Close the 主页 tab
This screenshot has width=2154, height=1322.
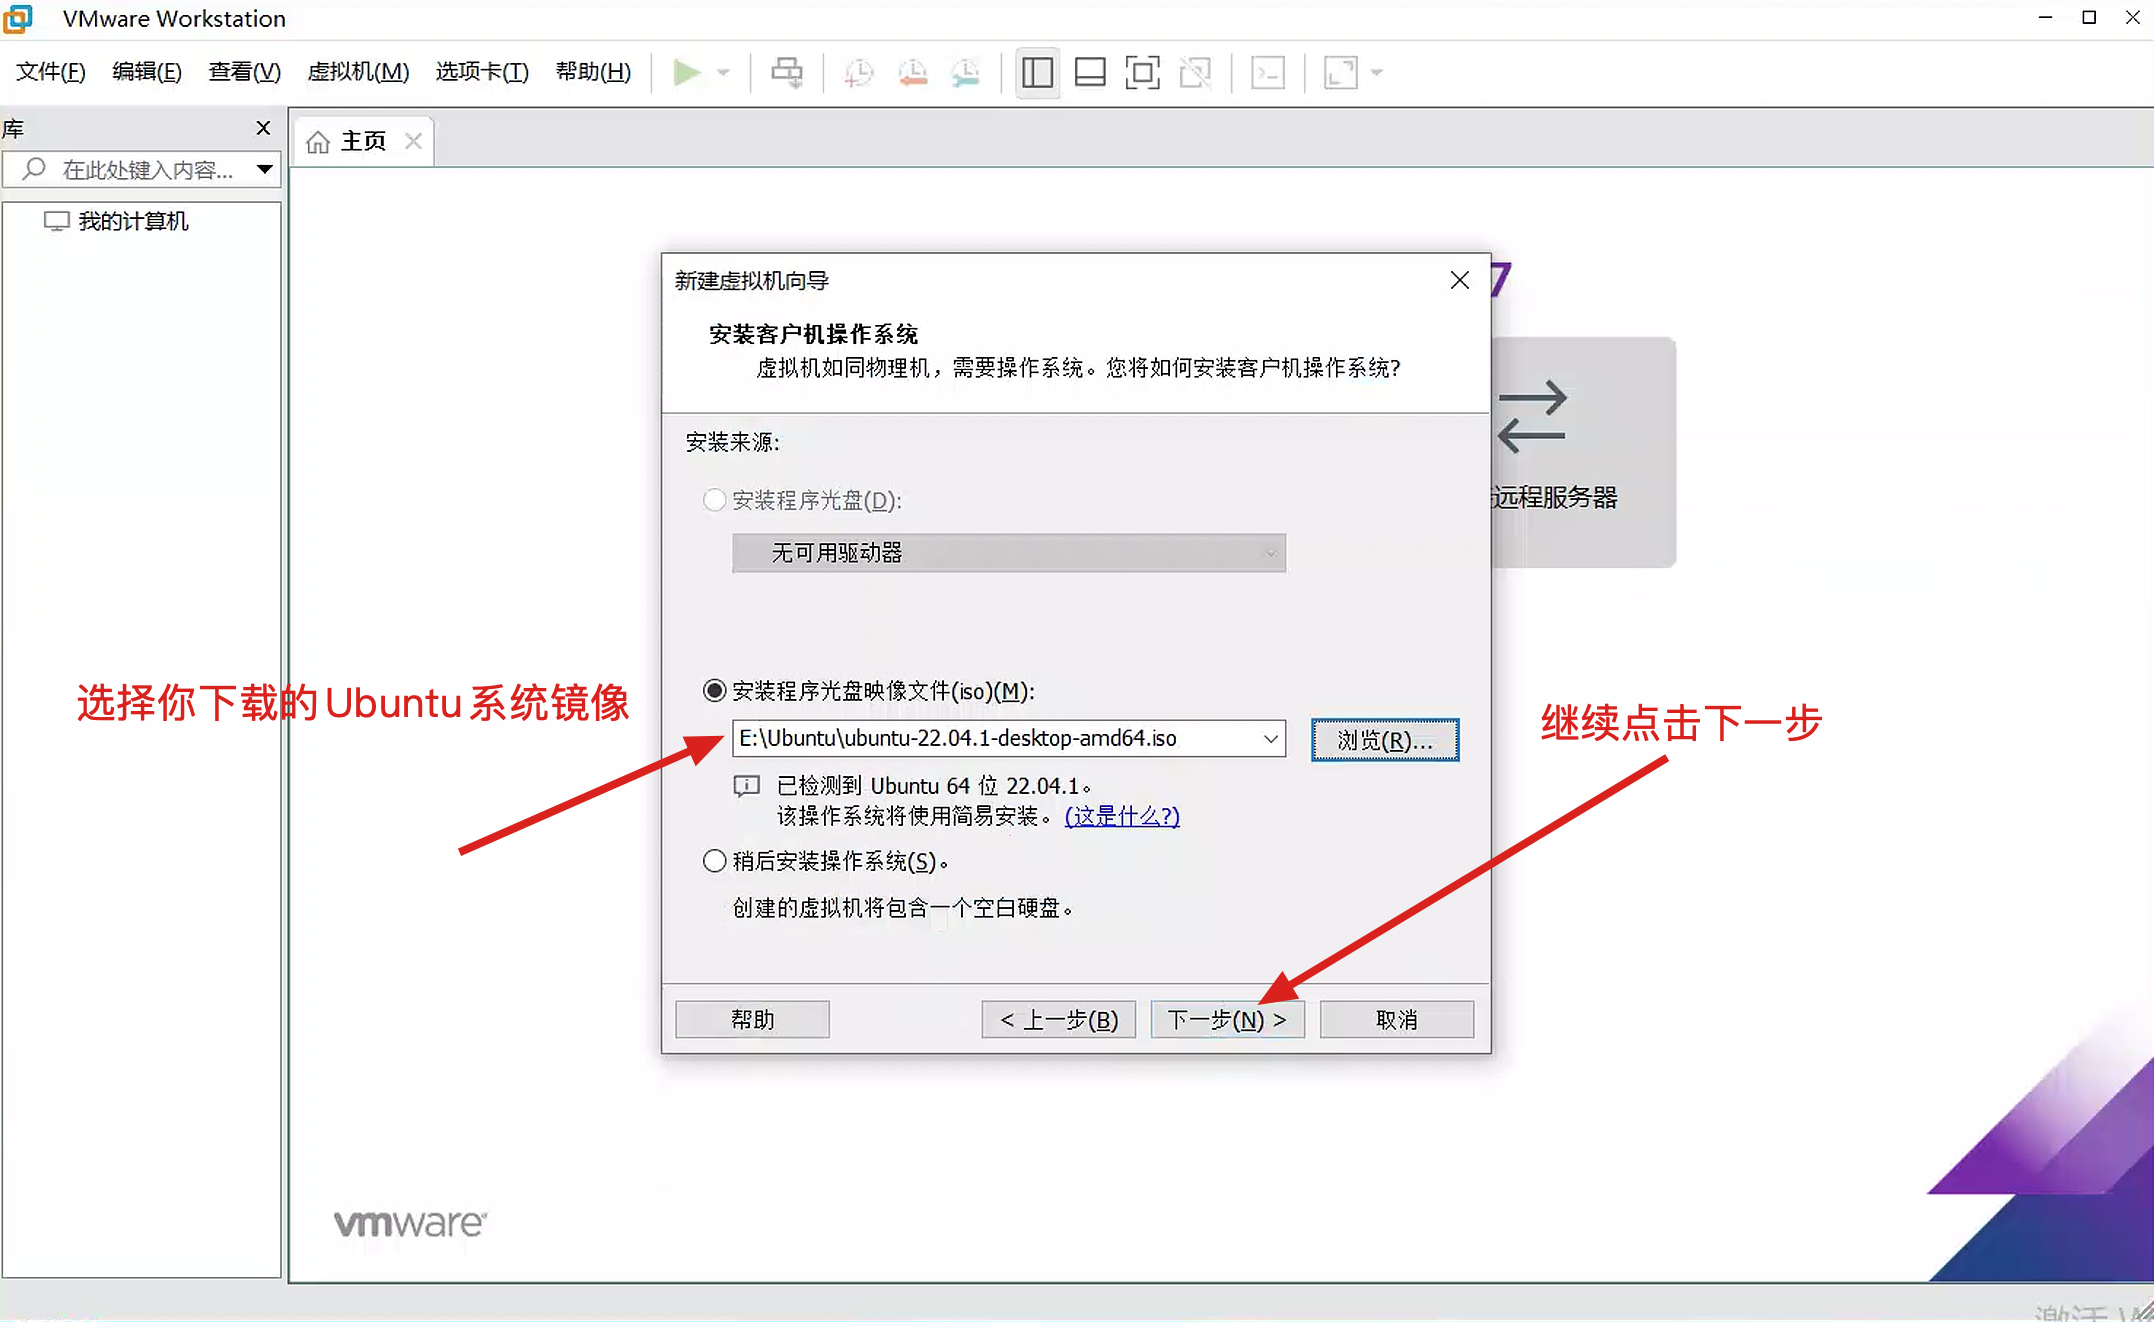point(413,141)
